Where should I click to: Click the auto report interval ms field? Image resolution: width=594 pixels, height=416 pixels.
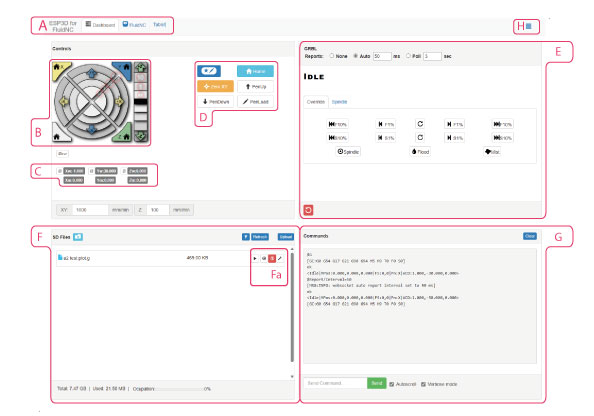click(382, 56)
